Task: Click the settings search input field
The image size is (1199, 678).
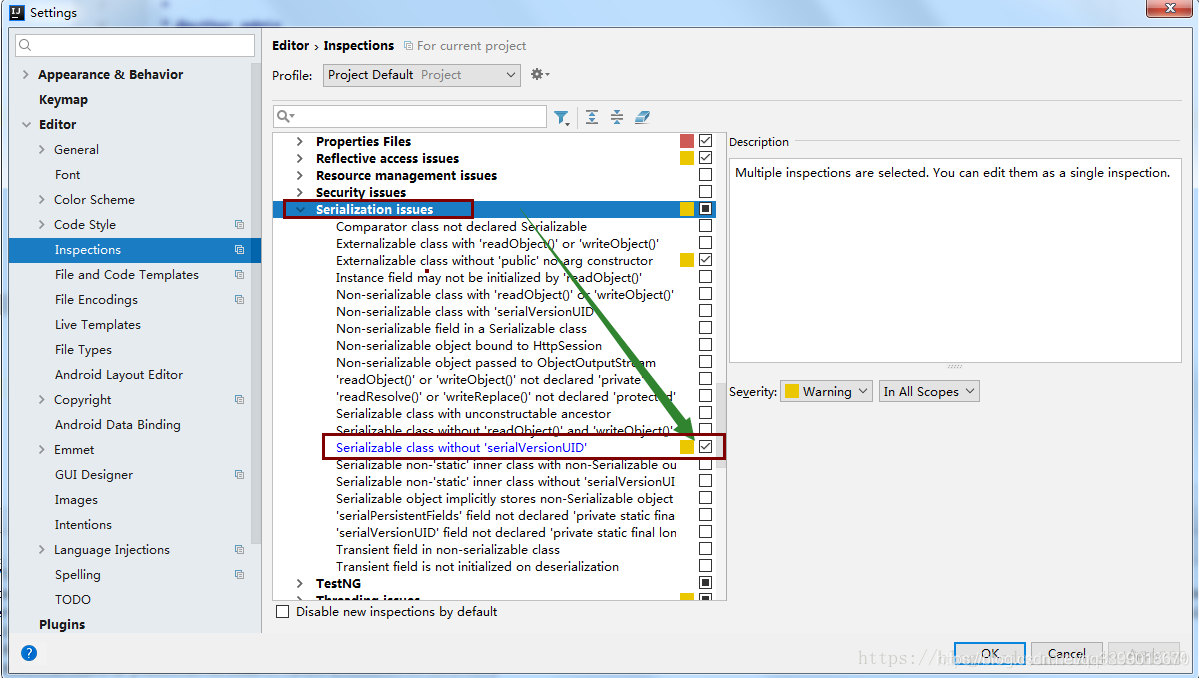Action: (135, 45)
